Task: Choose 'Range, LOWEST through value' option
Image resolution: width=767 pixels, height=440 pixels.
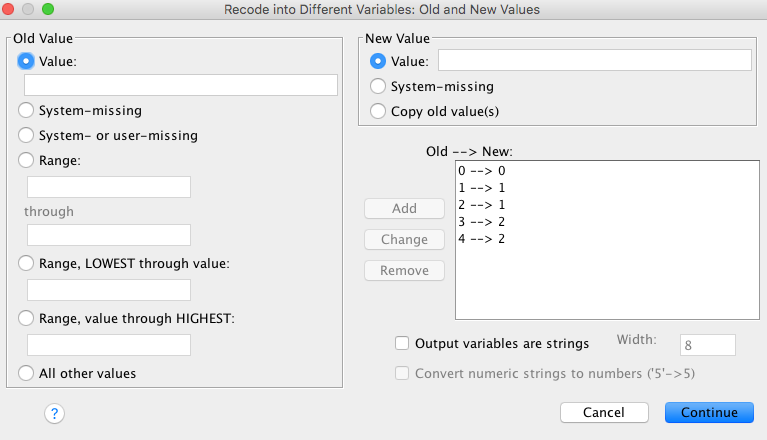Action: coord(26,264)
